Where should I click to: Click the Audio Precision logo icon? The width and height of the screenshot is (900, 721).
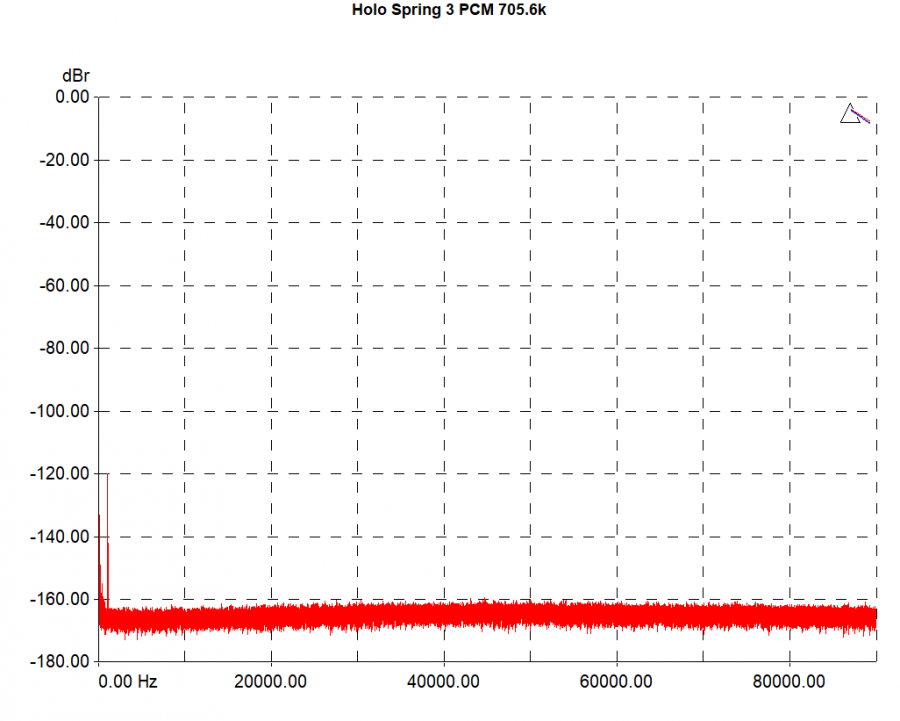click(x=855, y=113)
